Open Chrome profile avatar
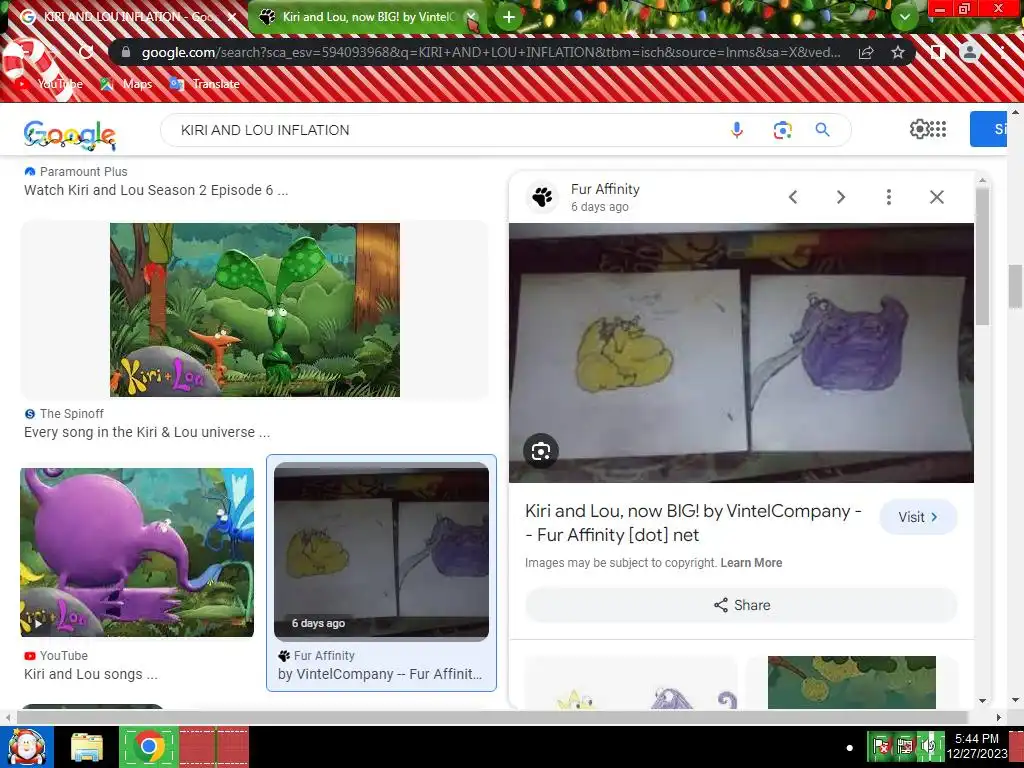The image size is (1024, 768). (x=970, y=52)
